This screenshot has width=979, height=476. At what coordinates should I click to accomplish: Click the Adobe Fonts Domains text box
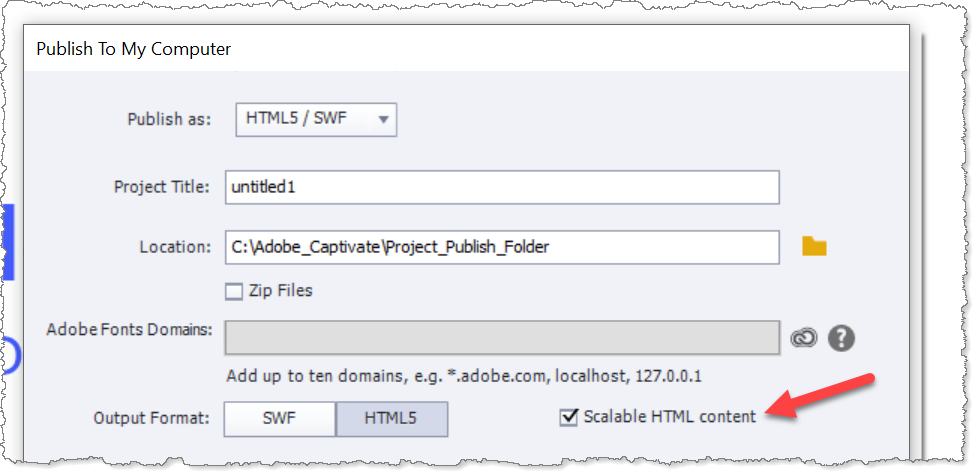point(502,338)
